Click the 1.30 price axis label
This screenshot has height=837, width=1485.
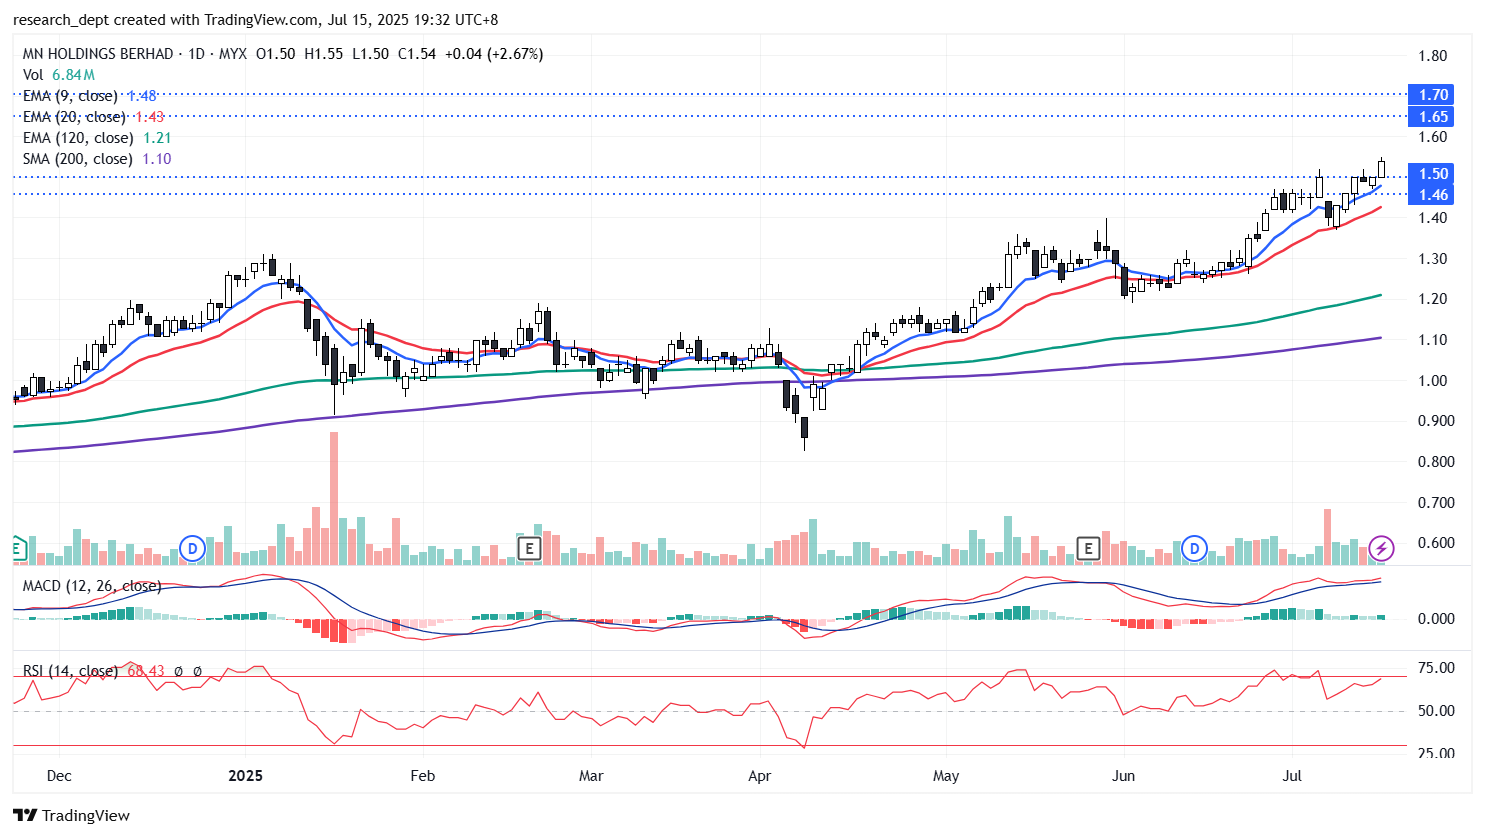(1433, 259)
